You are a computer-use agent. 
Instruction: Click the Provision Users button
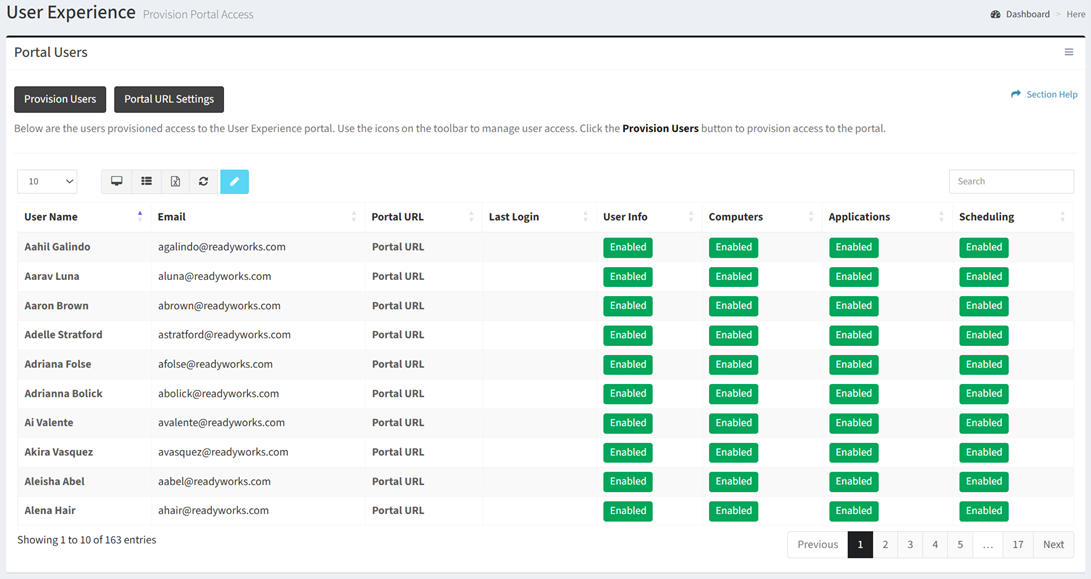[x=60, y=99]
